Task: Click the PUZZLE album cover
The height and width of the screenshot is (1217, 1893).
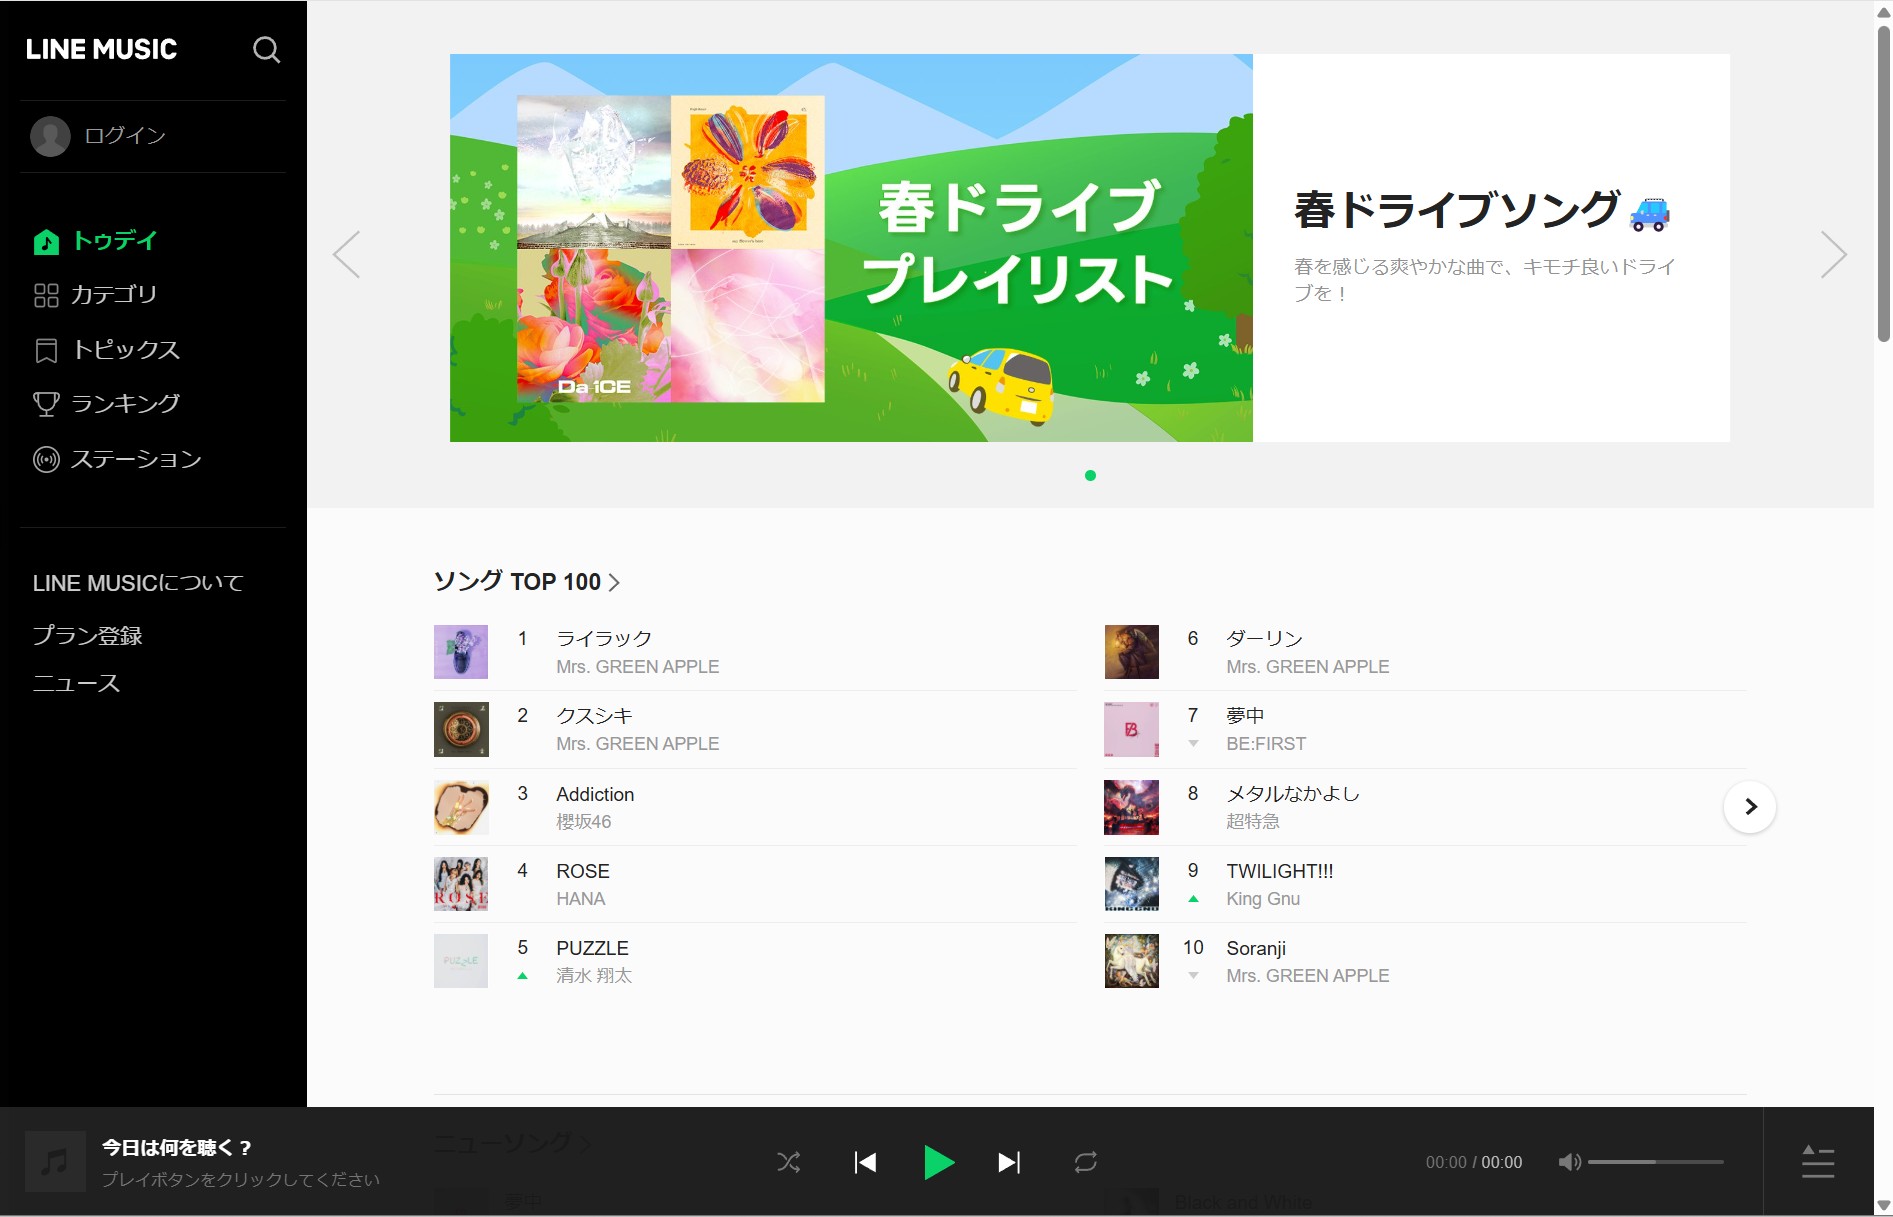Action: 461,961
